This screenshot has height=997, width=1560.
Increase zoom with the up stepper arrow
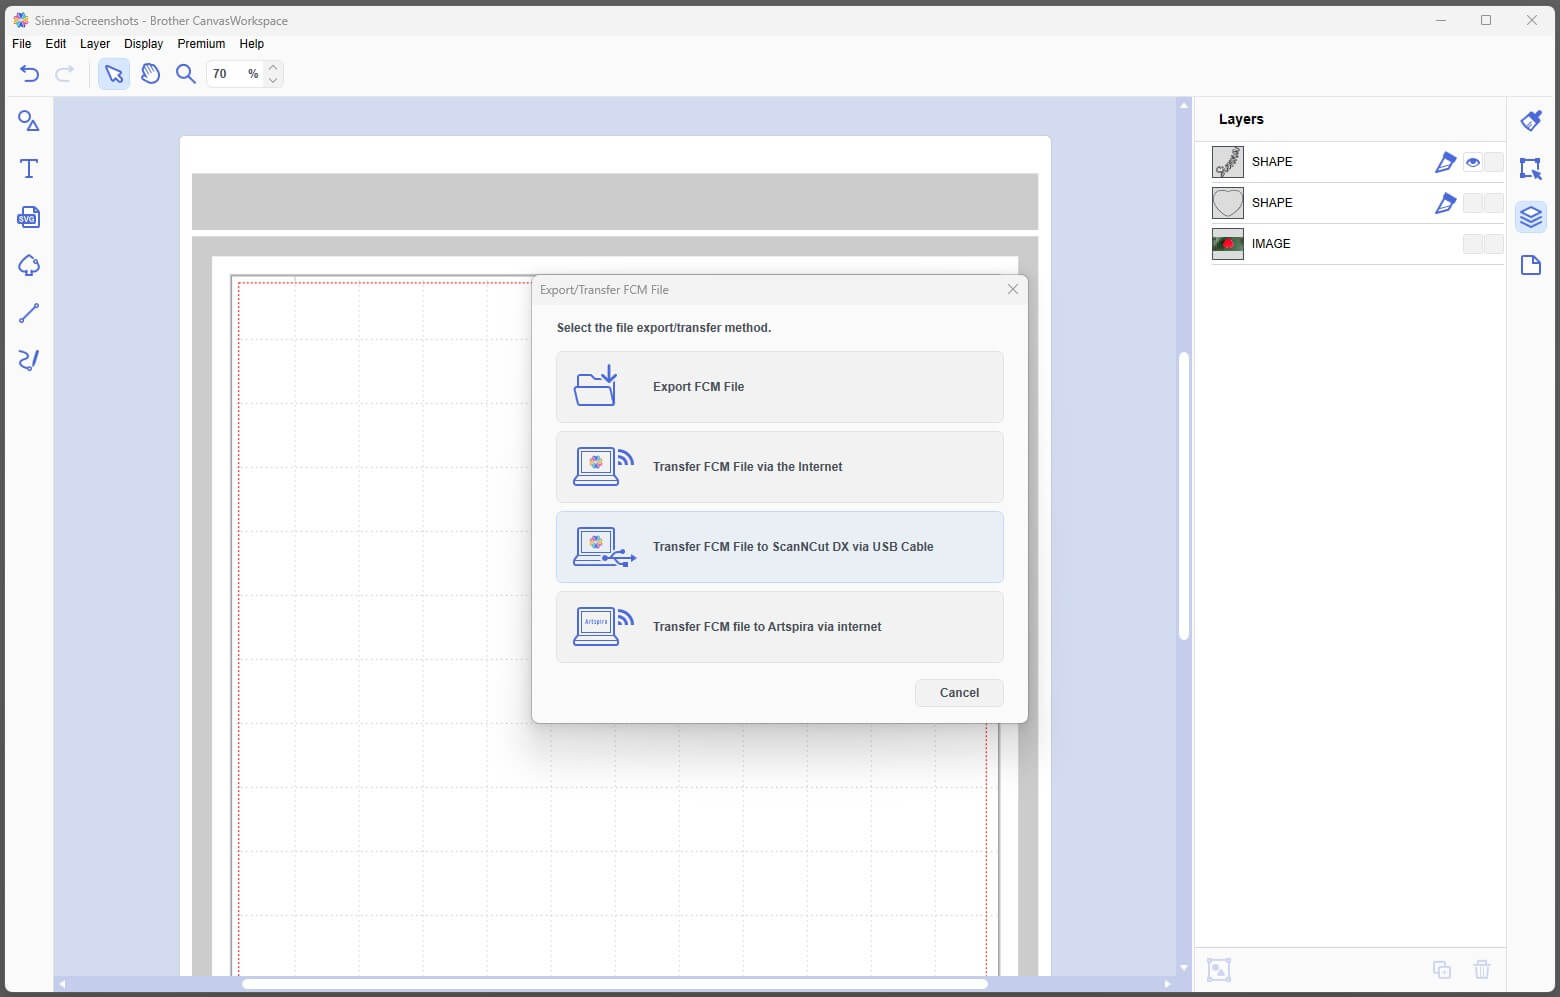pyautogui.click(x=273, y=67)
